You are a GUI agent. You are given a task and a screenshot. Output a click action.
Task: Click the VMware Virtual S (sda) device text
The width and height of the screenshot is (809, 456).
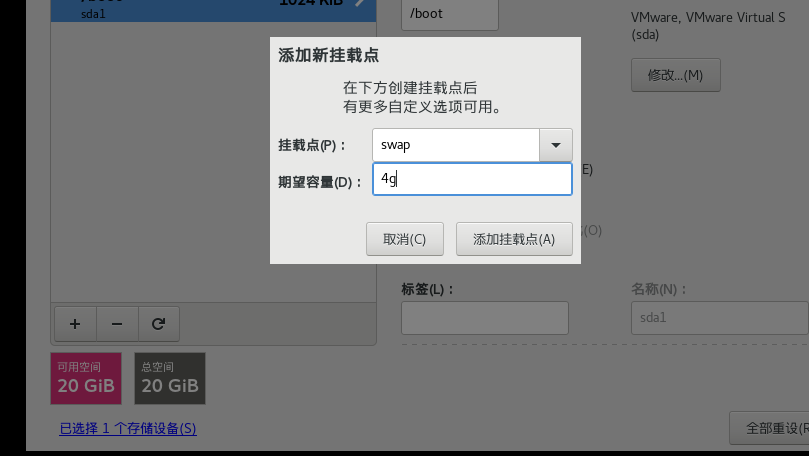pyautogui.click(x=708, y=26)
